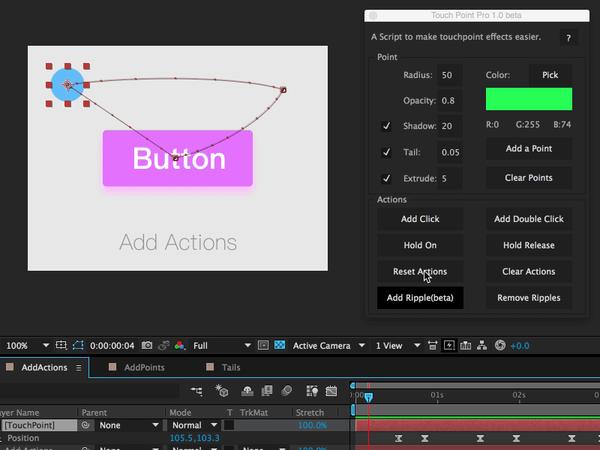Take a snapshot with the camera icon
Viewport: 600px width, 450px height.
click(x=147, y=346)
